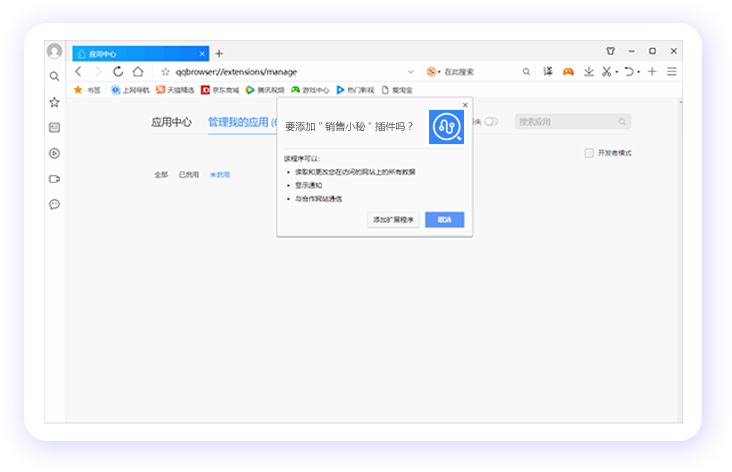
Task: Click the user avatar icon in sidebar
Action: click(x=55, y=51)
